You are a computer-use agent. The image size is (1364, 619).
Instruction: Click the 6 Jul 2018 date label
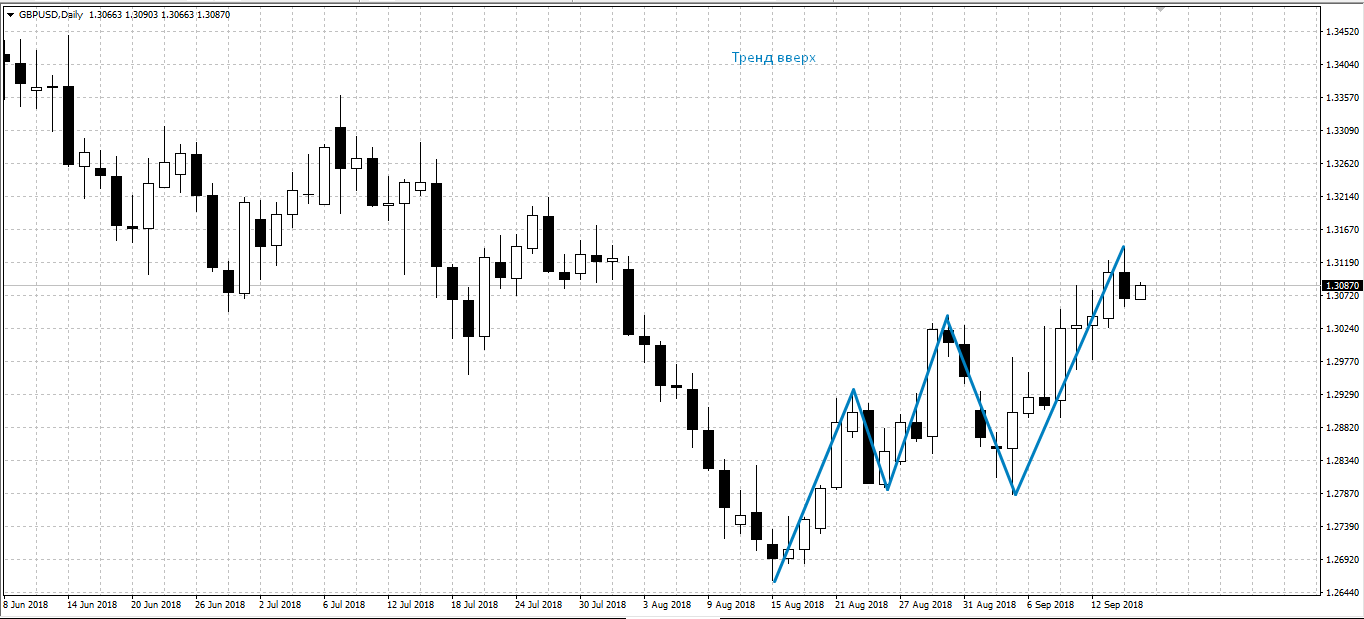pyautogui.click(x=344, y=605)
